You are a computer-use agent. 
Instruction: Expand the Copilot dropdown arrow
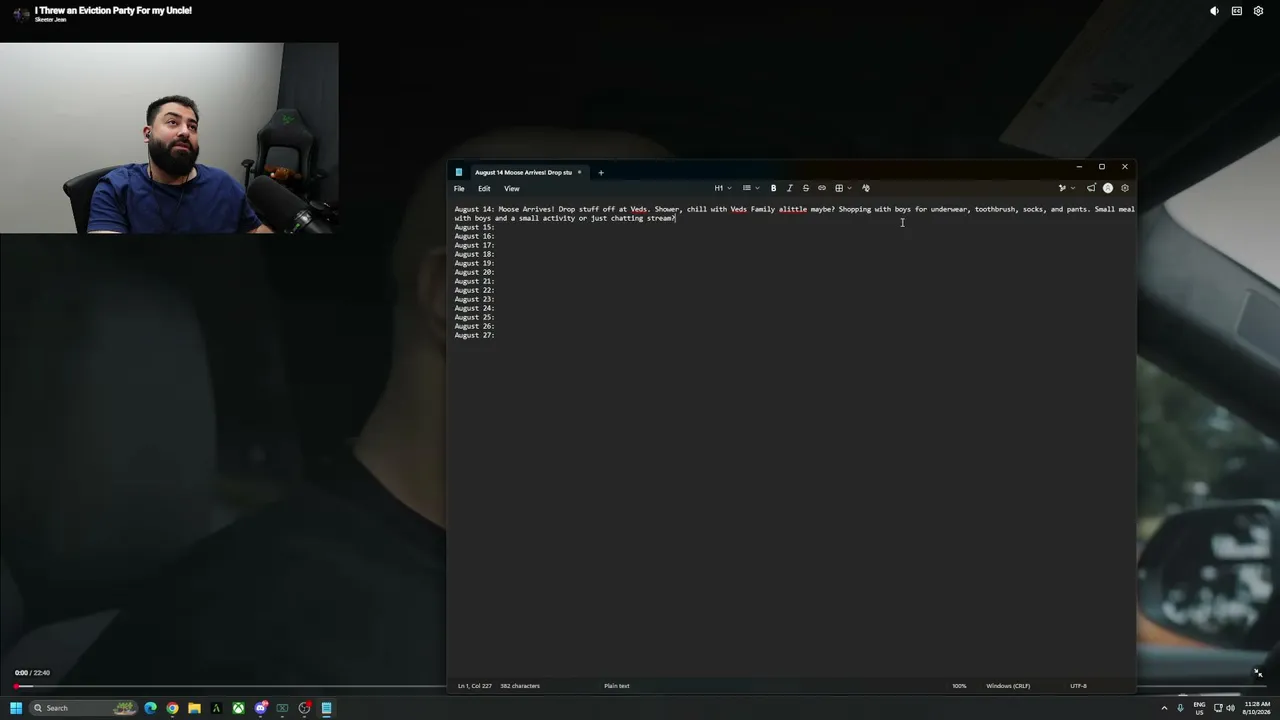point(1073,188)
